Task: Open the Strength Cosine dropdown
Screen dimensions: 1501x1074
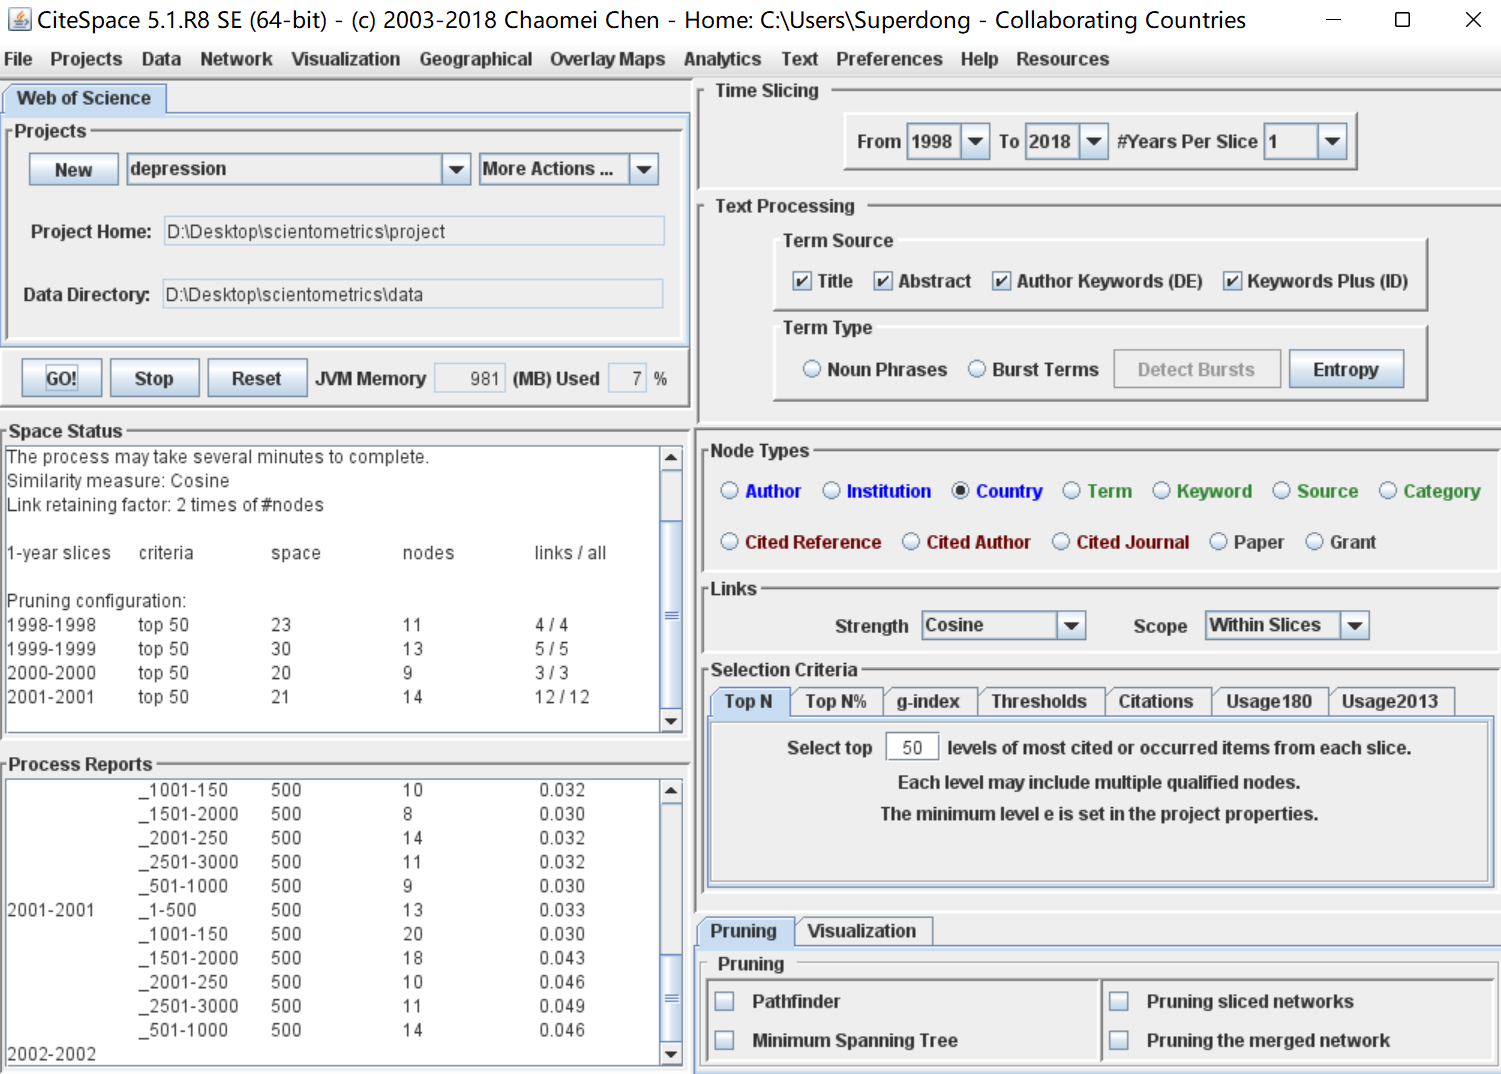Action: pos(1071,625)
